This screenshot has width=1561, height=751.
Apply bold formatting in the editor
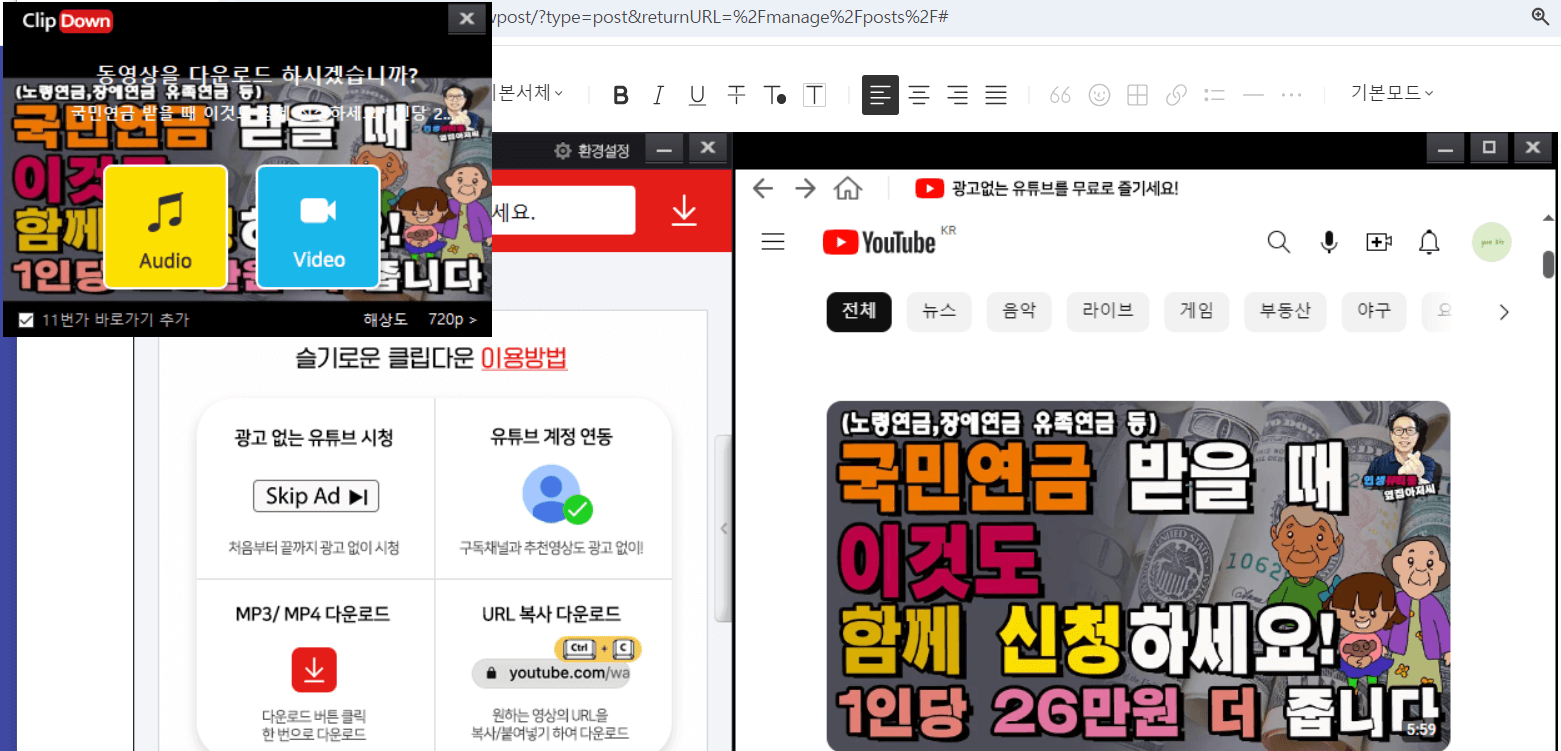pos(621,95)
